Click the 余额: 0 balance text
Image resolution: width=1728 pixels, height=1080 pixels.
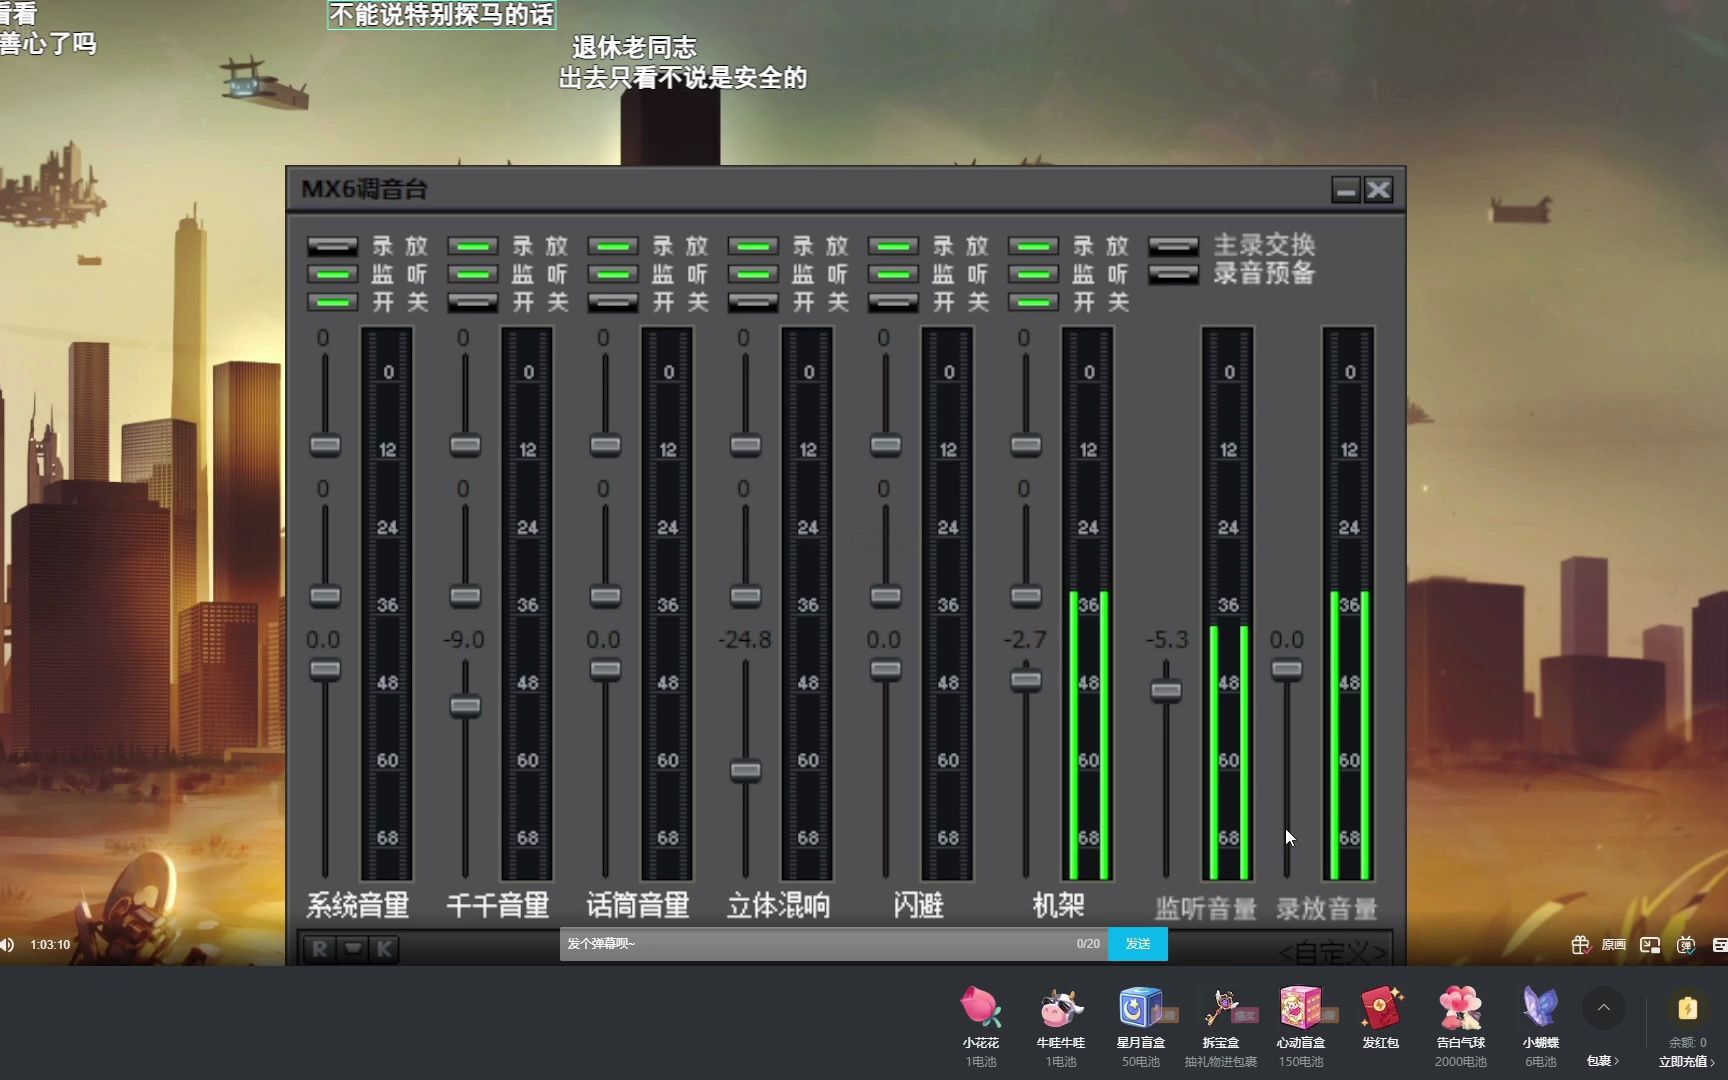1688,1043
